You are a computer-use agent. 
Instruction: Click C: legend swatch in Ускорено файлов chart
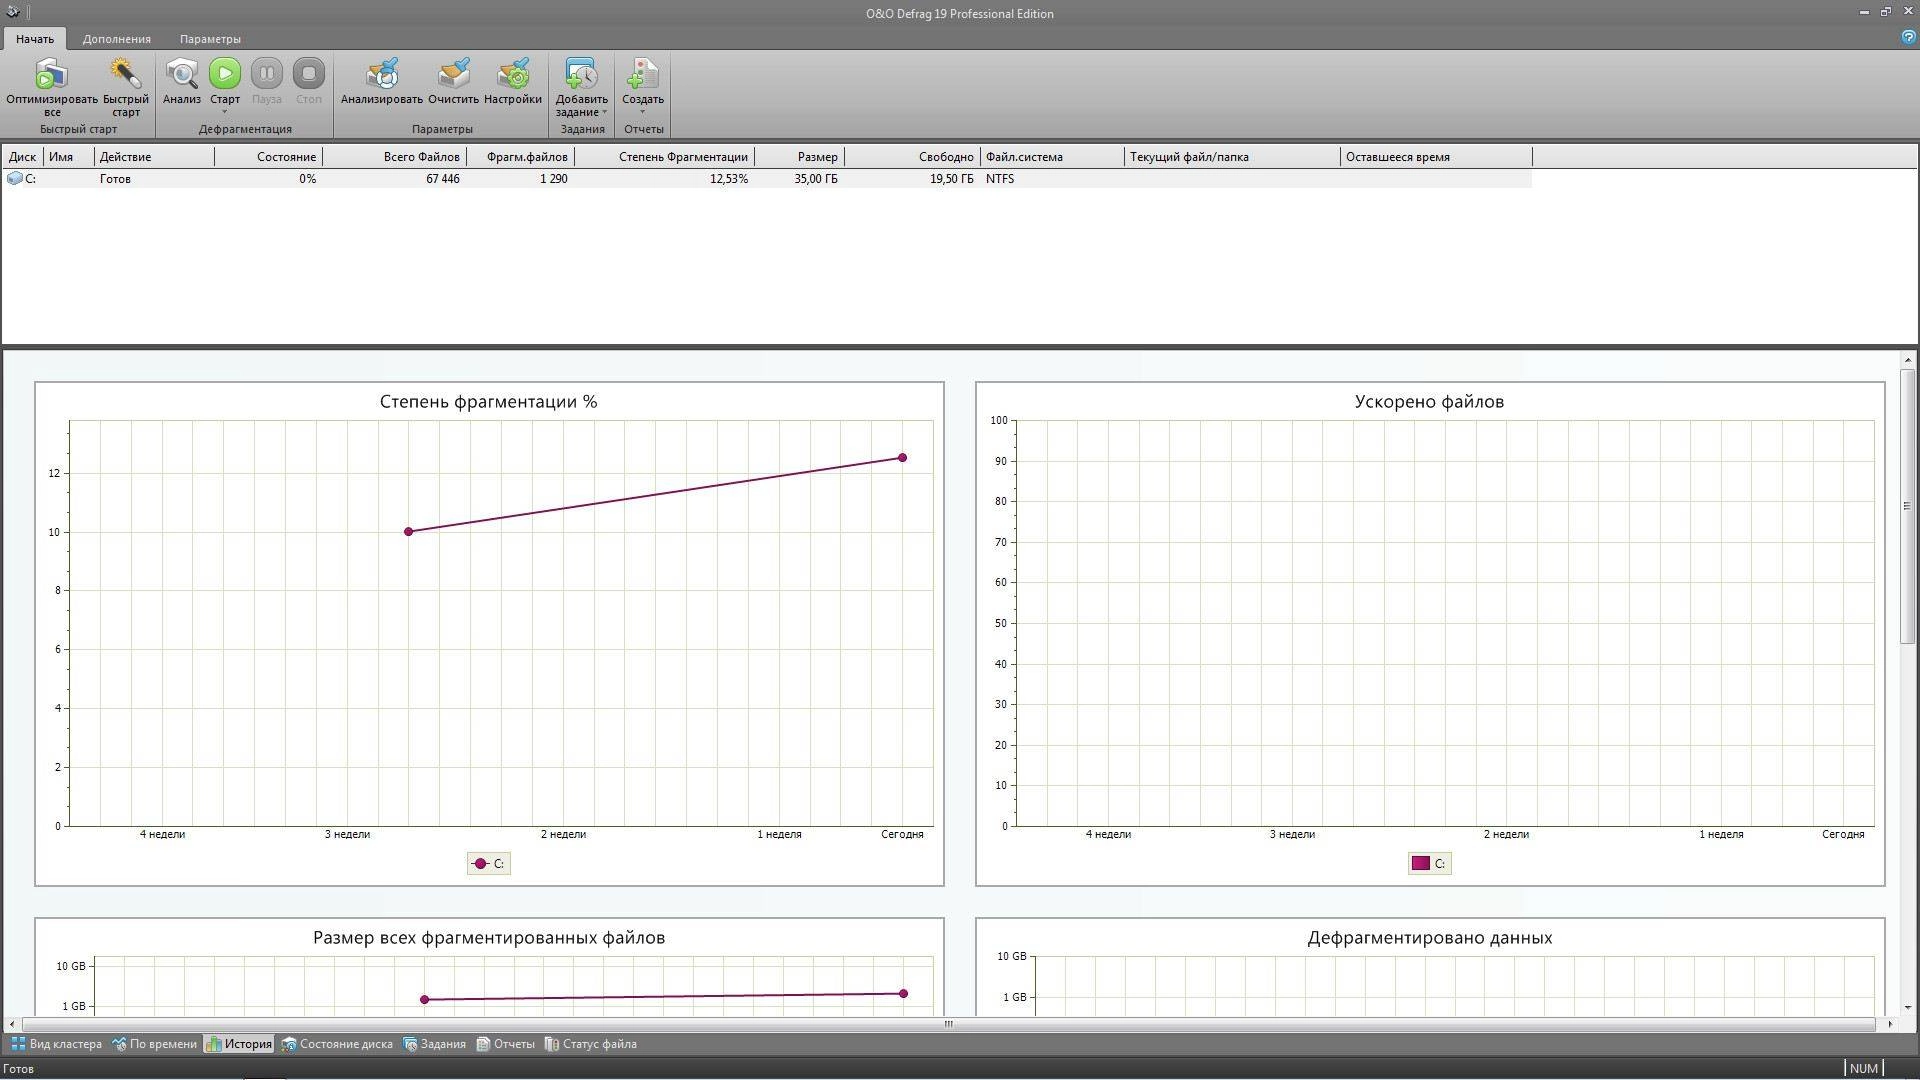pyautogui.click(x=1421, y=864)
